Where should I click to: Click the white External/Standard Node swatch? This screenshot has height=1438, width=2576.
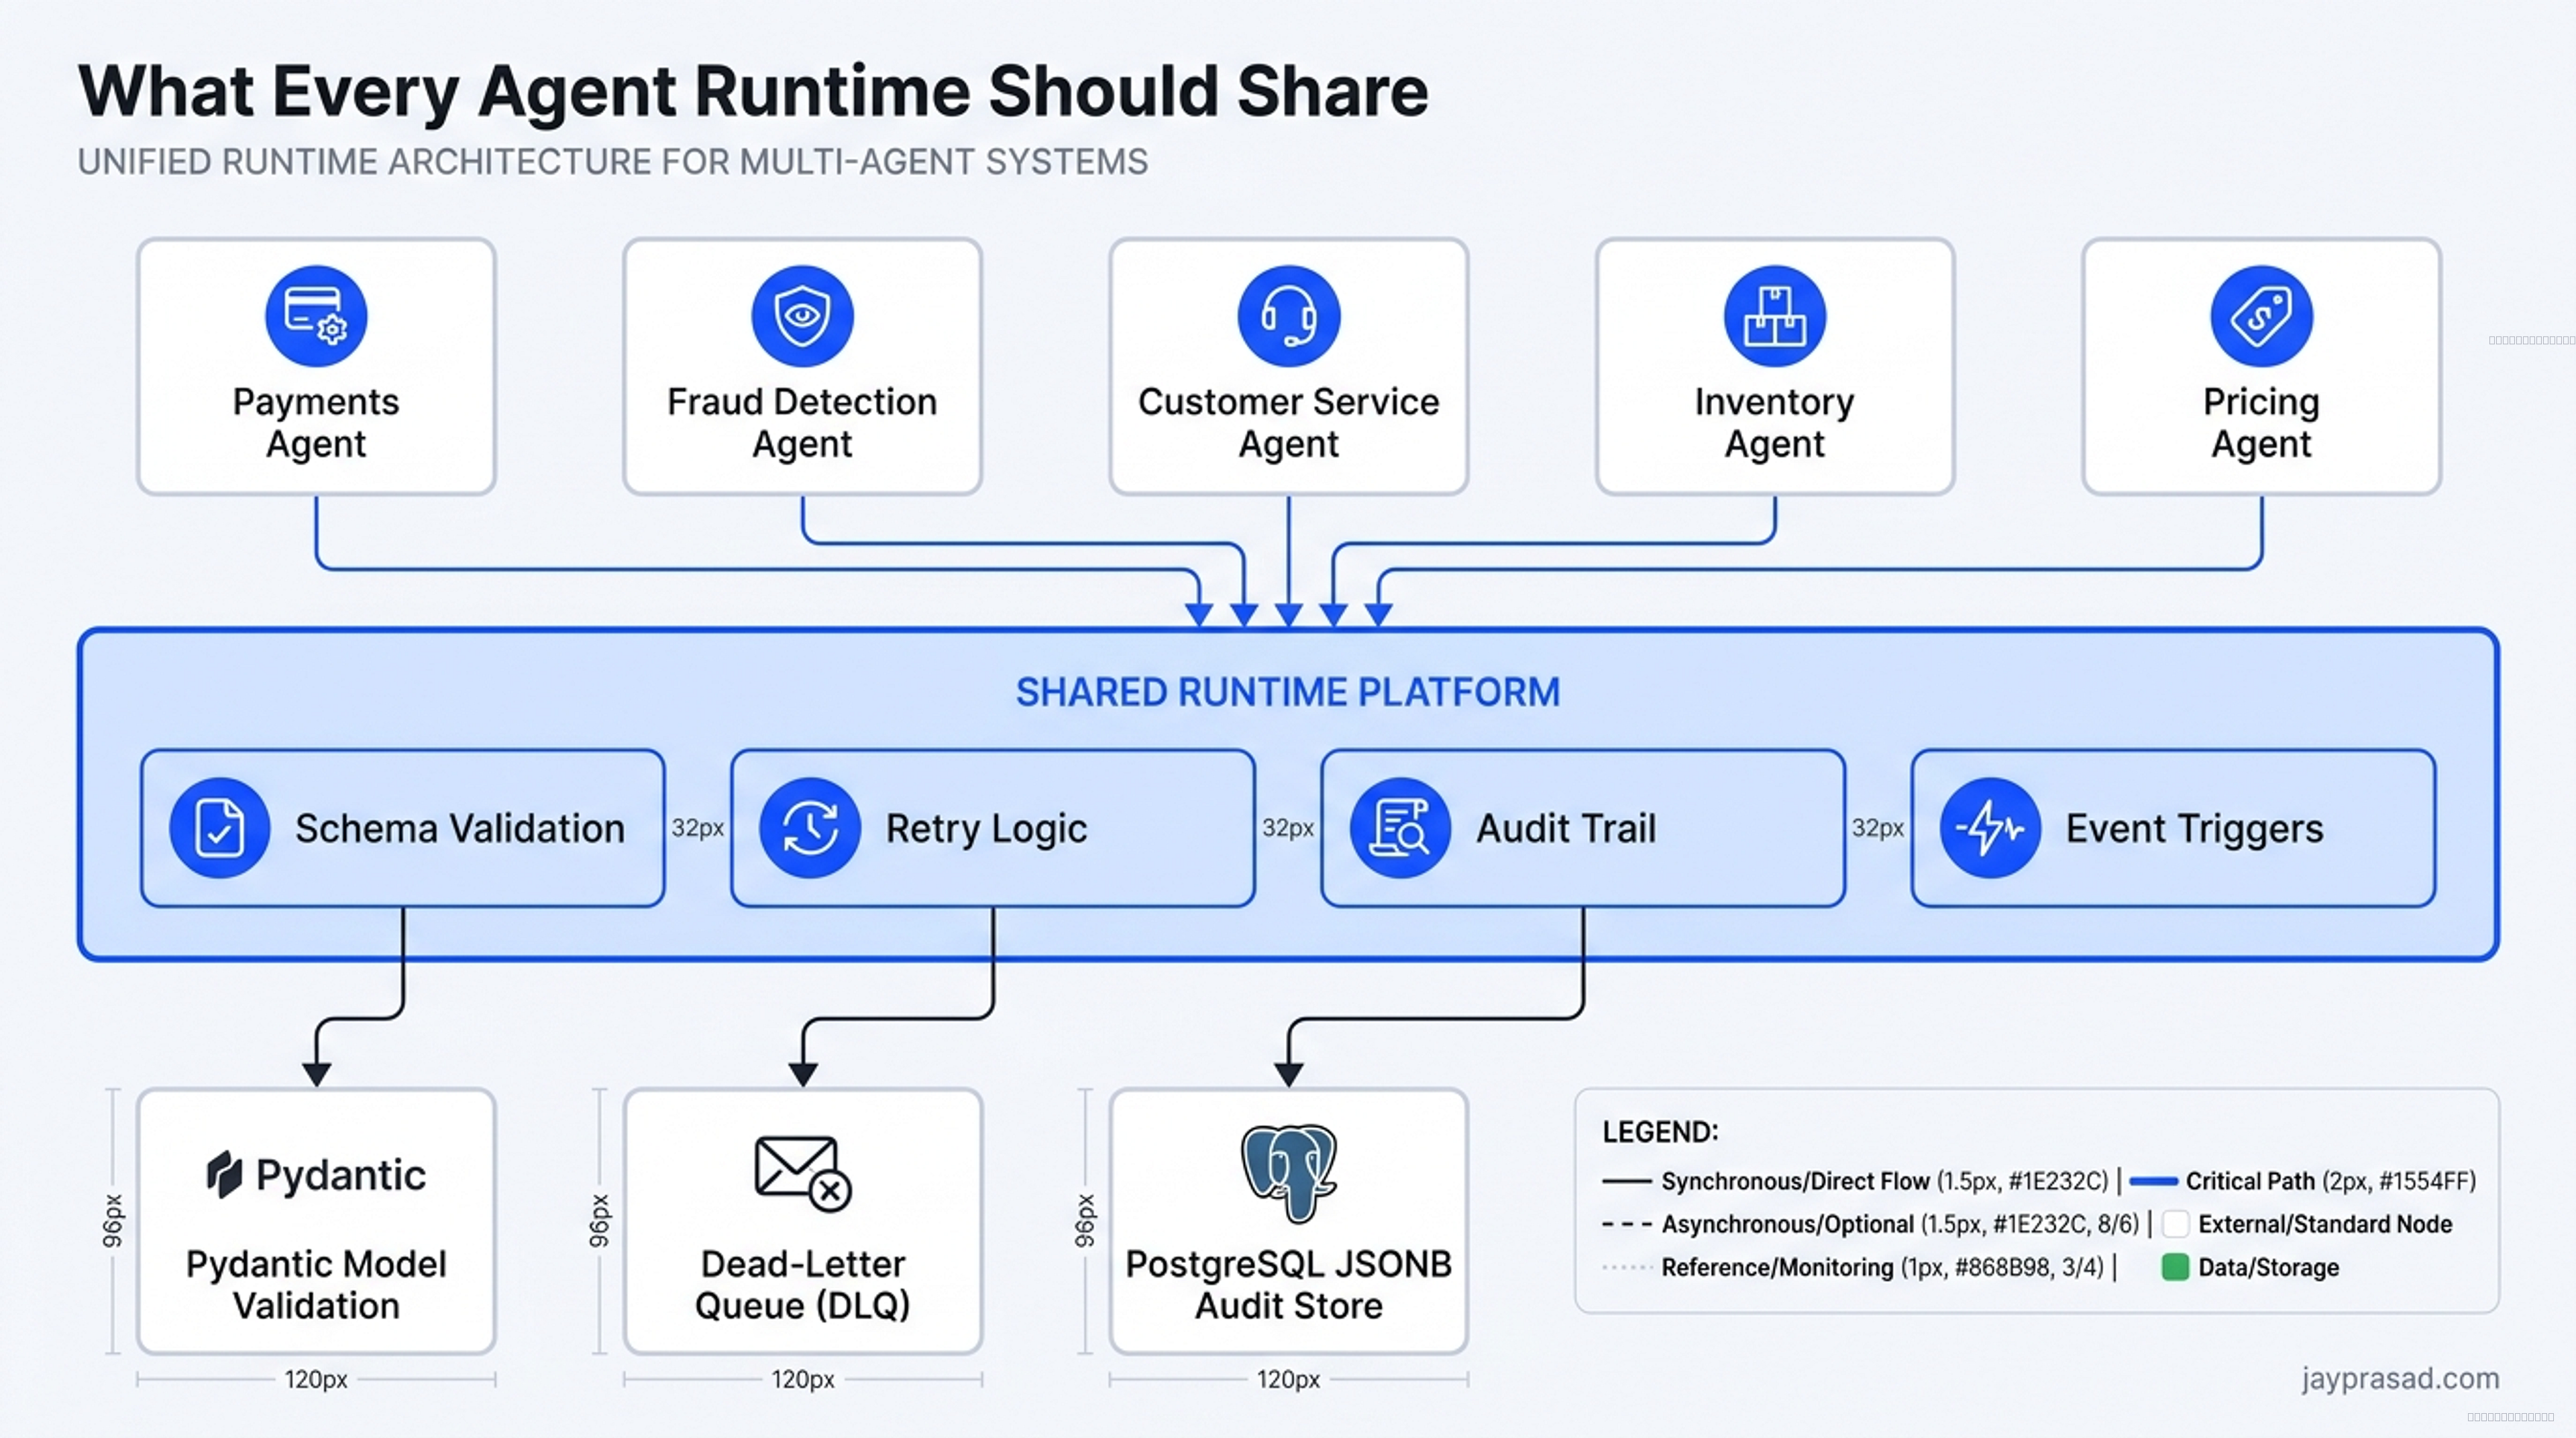2175,1224
